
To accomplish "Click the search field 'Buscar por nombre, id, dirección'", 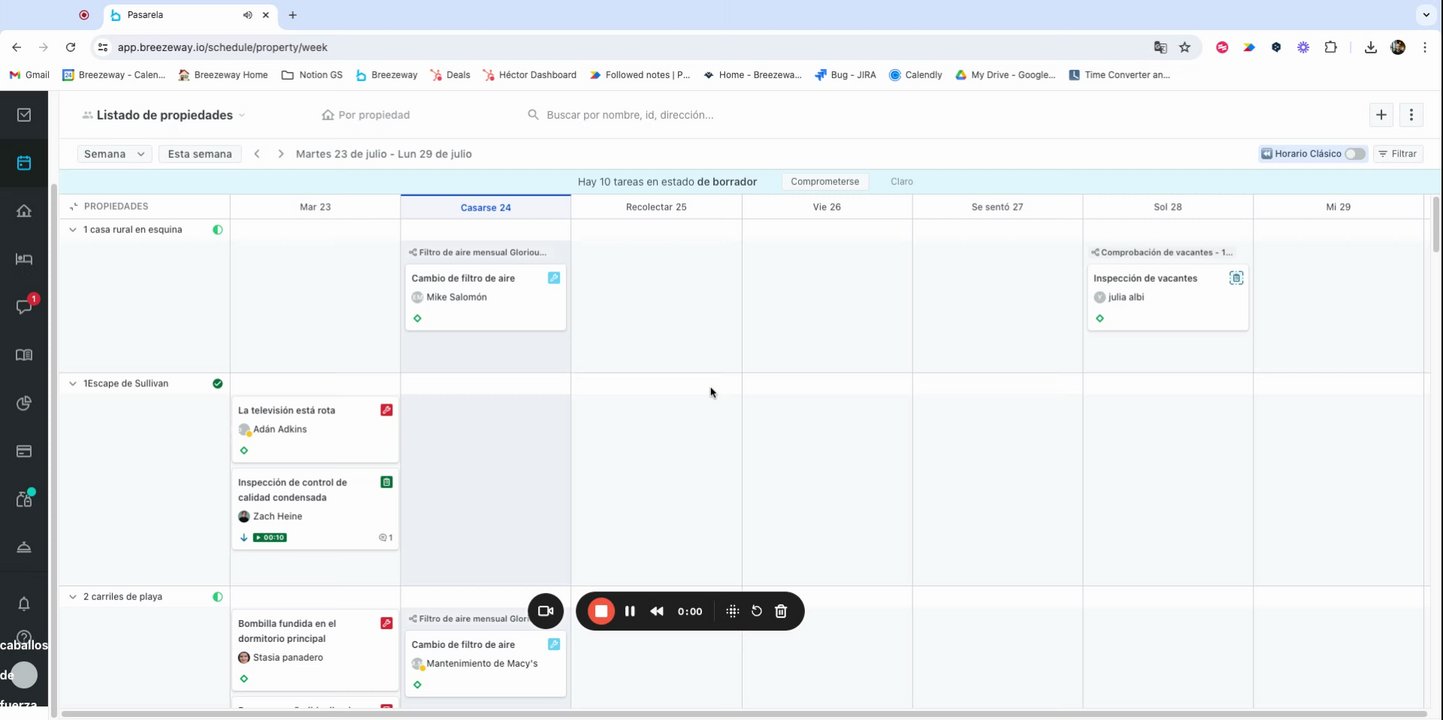I will click(x=630, y=115).
